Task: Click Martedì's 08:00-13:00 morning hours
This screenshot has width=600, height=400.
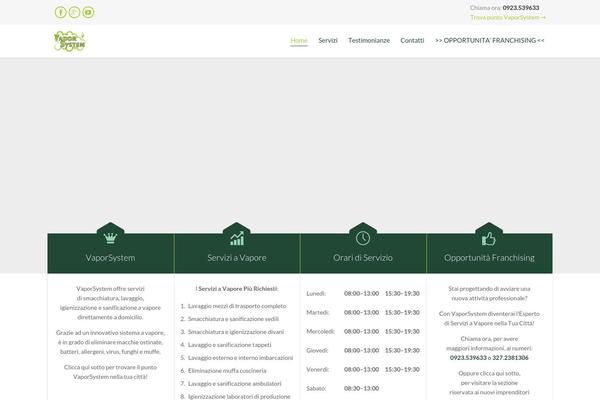Action: [x=361, y=312]
